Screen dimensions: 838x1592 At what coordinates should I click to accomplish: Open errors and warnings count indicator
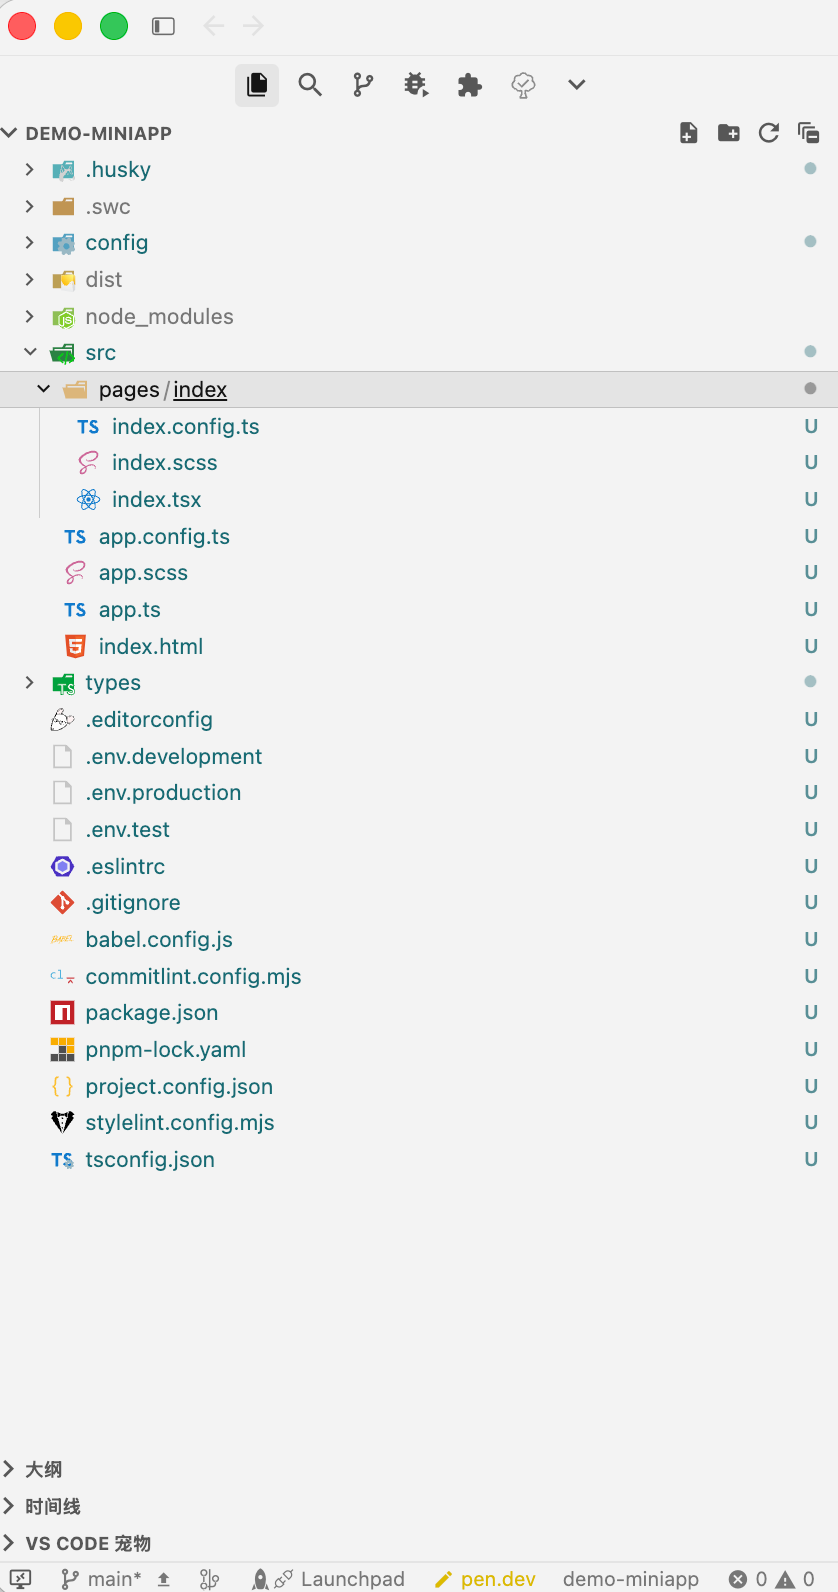[x=772, y=1579]
